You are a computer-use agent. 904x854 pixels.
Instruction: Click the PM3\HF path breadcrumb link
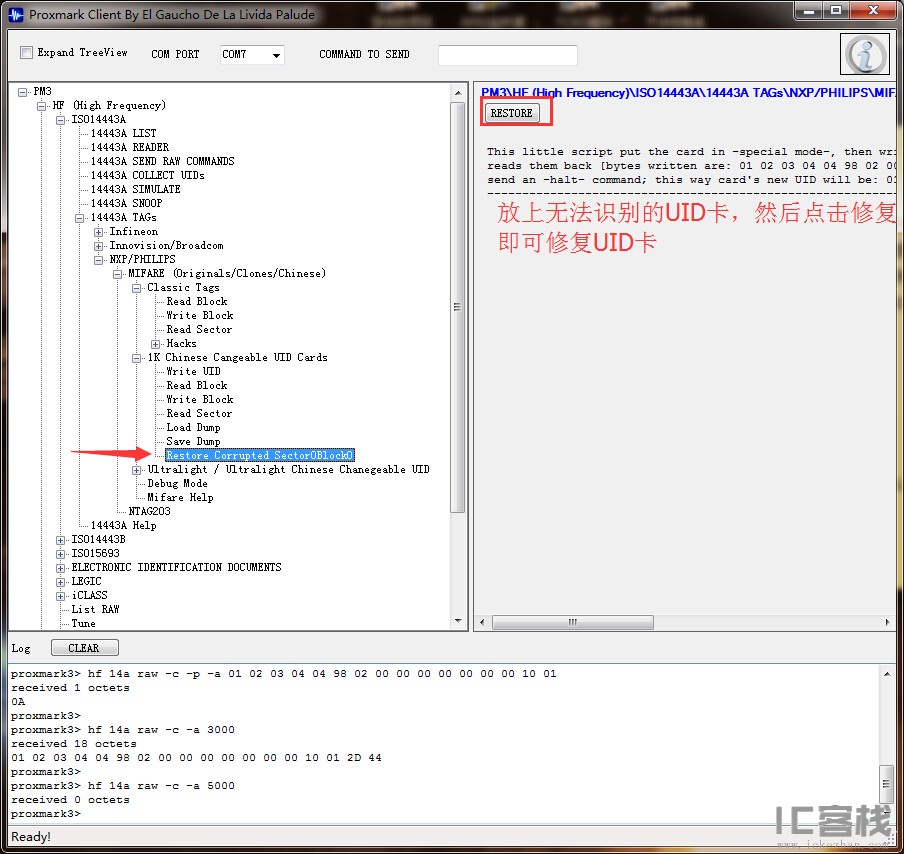688,92
